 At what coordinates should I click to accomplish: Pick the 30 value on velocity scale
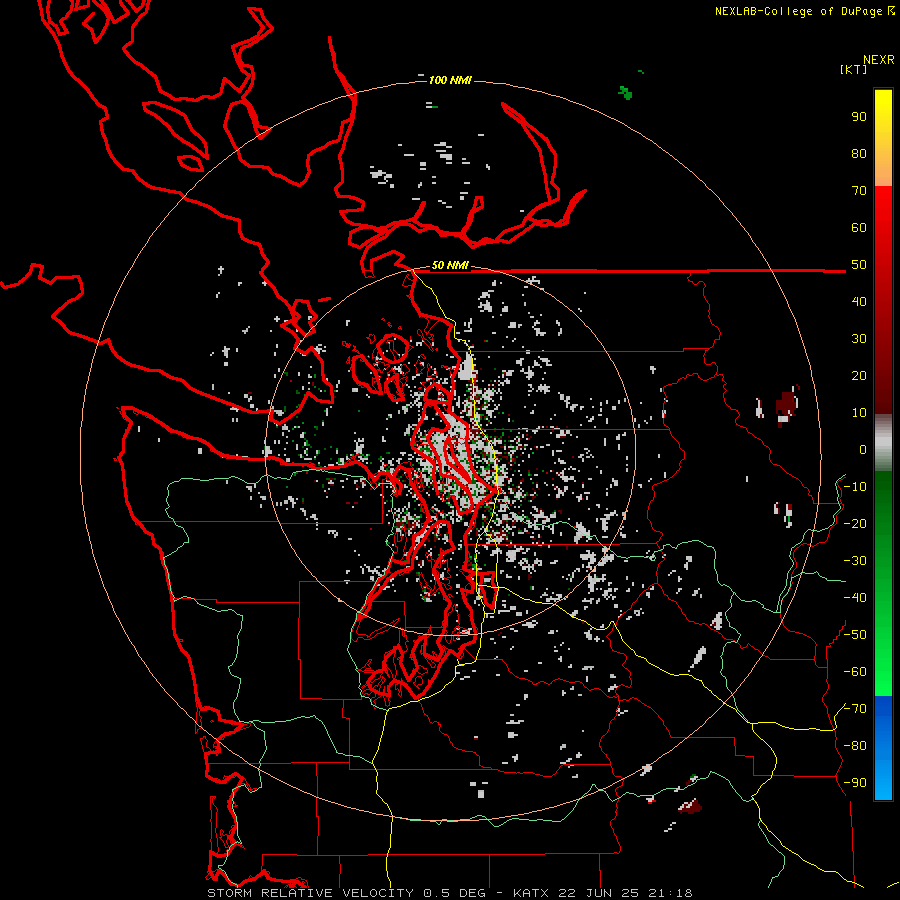859,339
